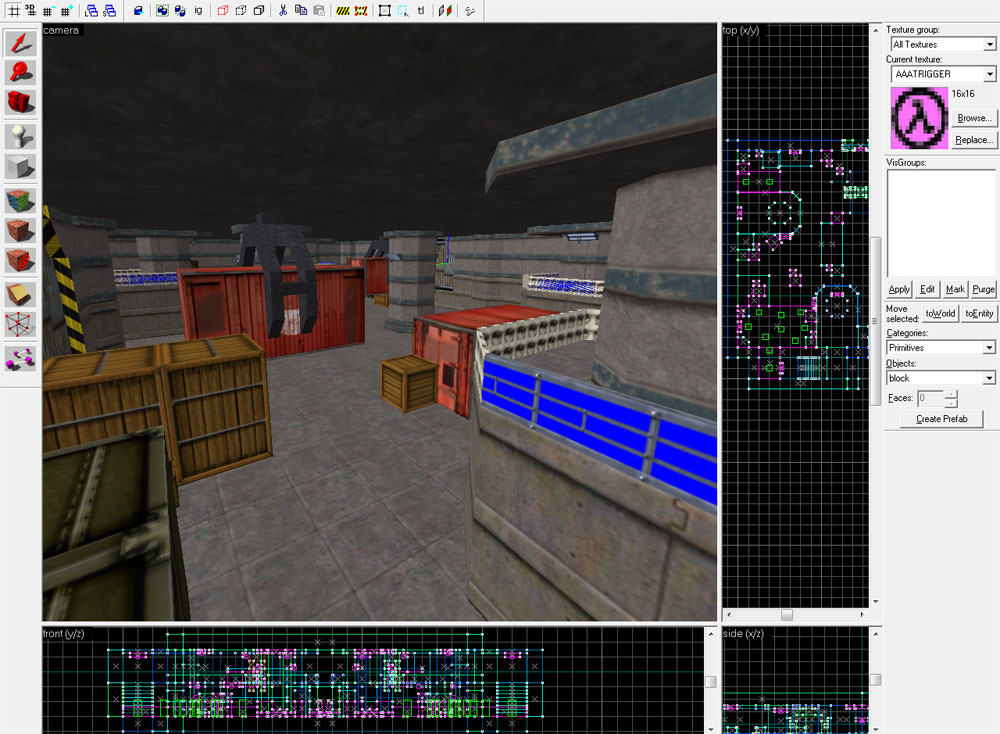This screenshot has height=734, width=1000.
Task: Click the VisGroups Edit button
Action: [927, 290]
